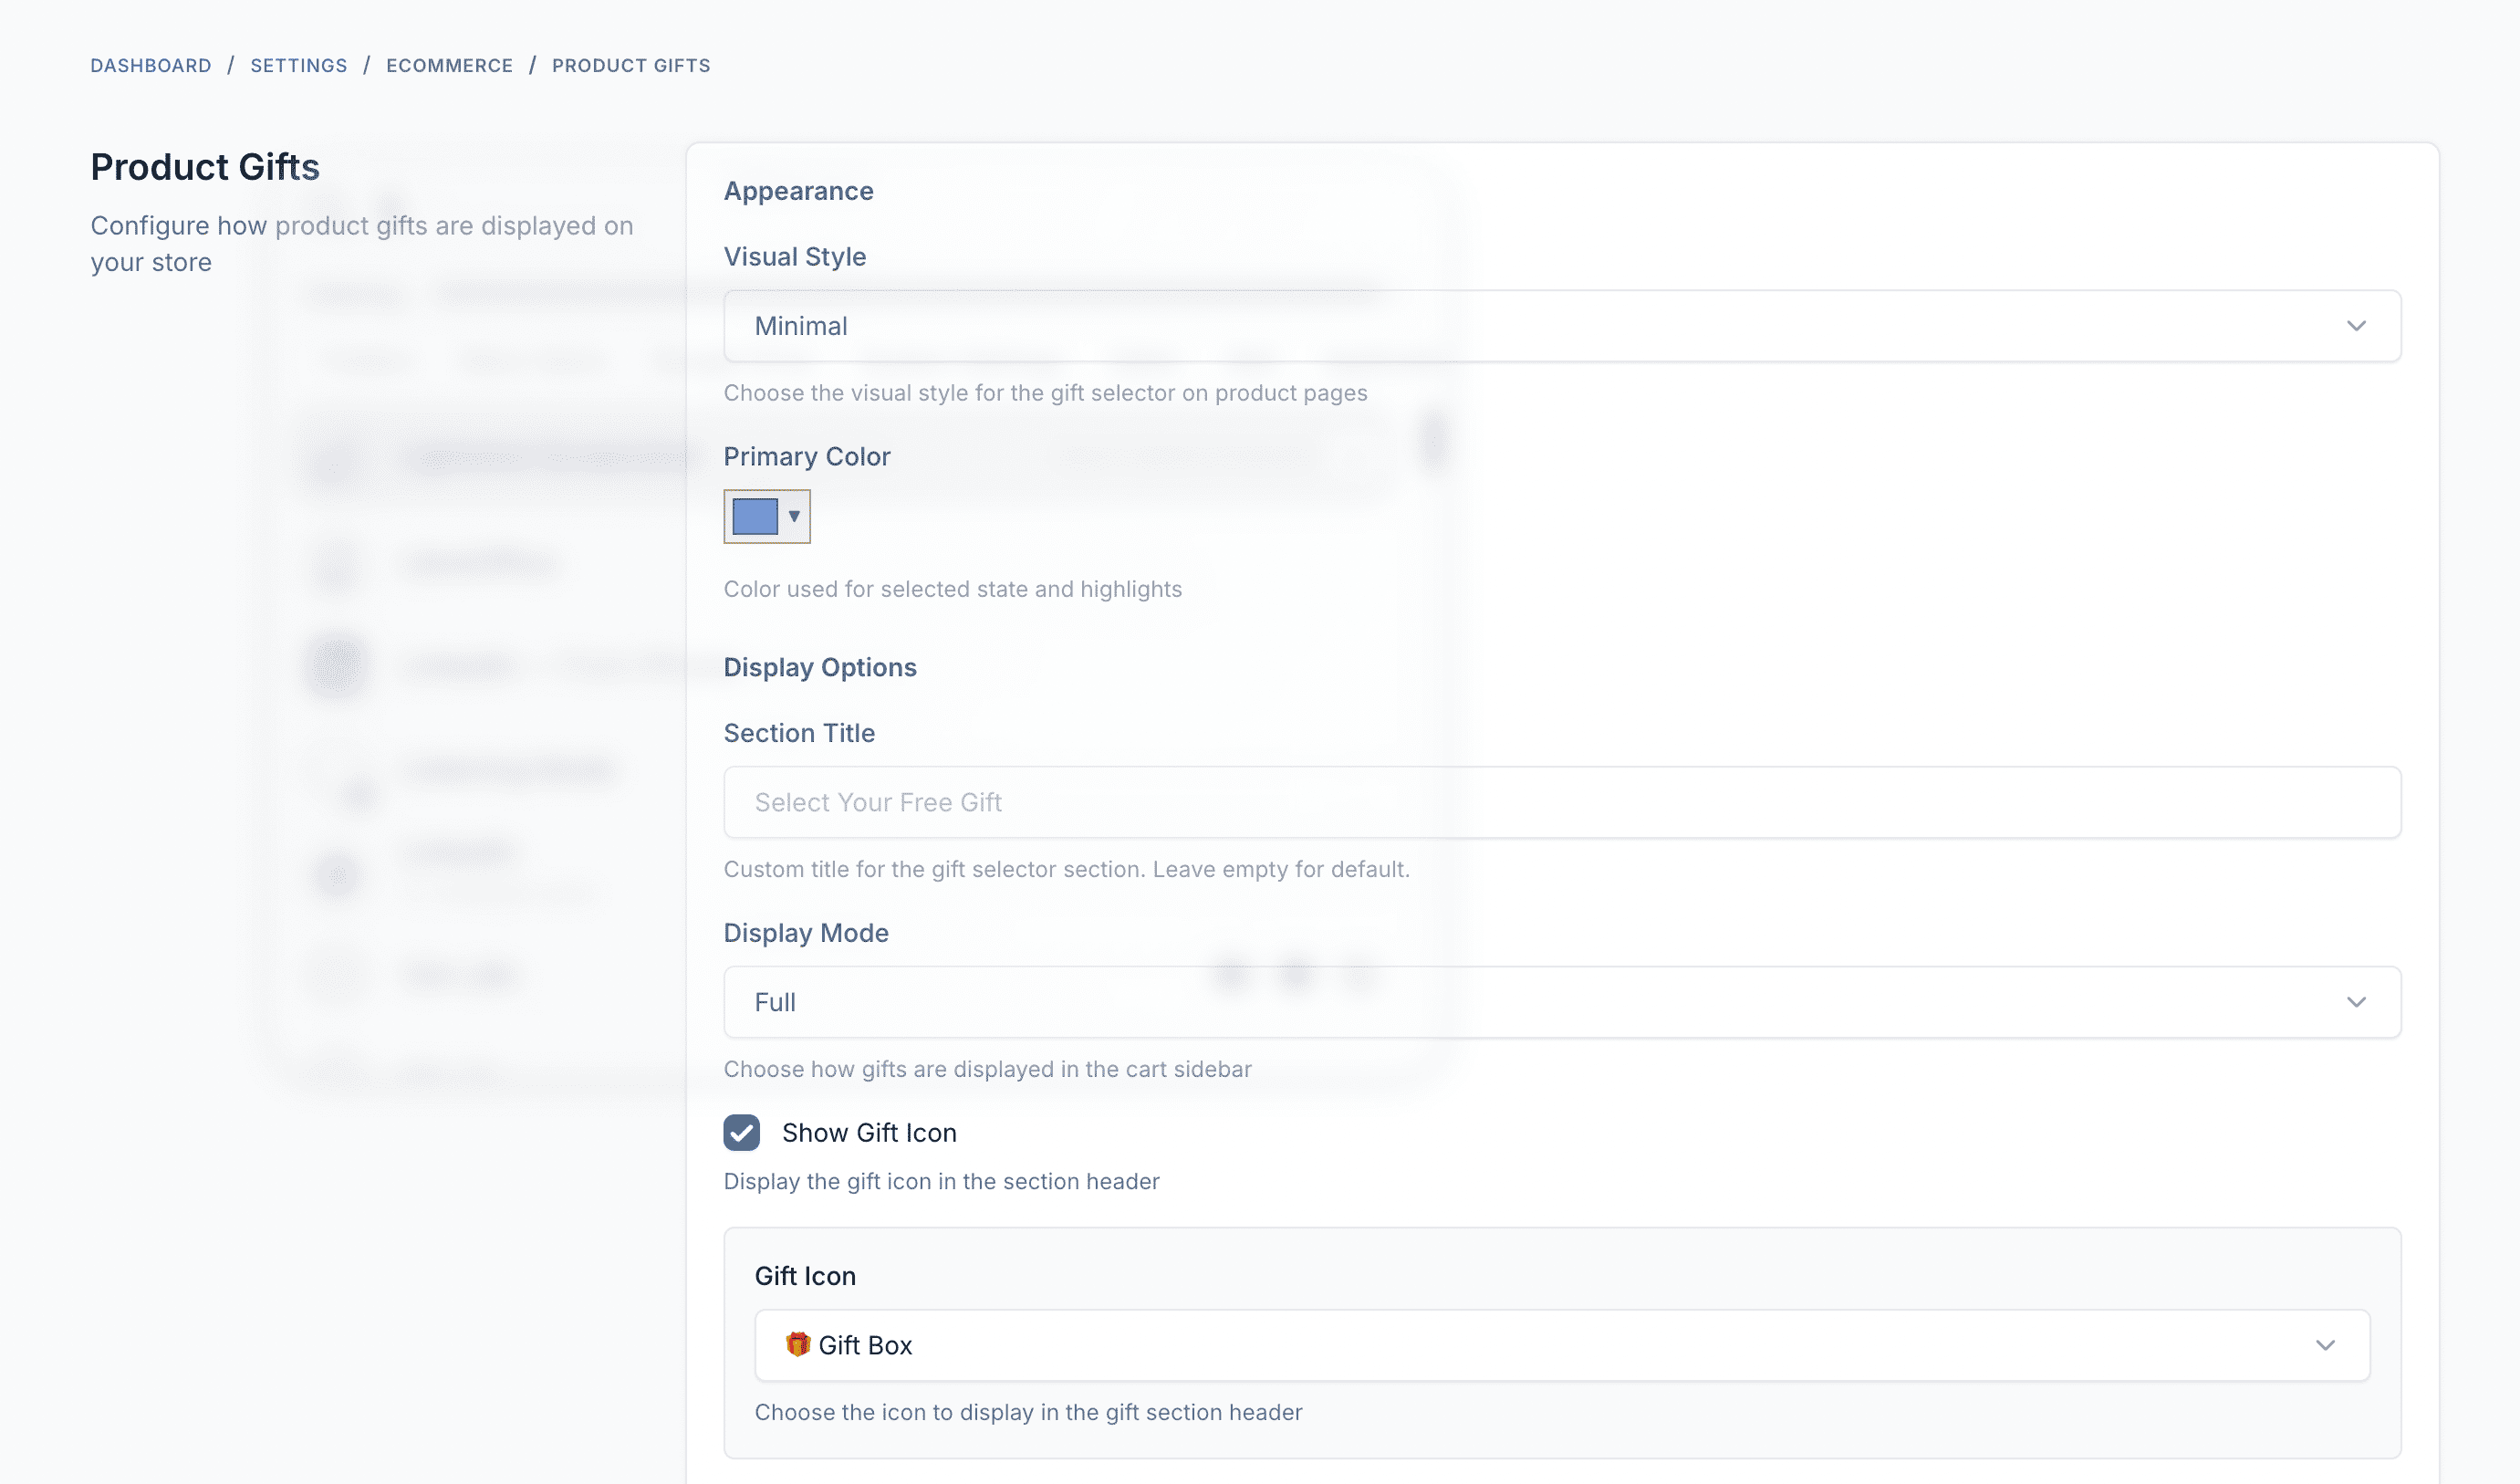This screenshot has width=2520, height=1484.
Task: Disable the Show Gift Icon checkbox
Action: click(x=740, y=1133)
